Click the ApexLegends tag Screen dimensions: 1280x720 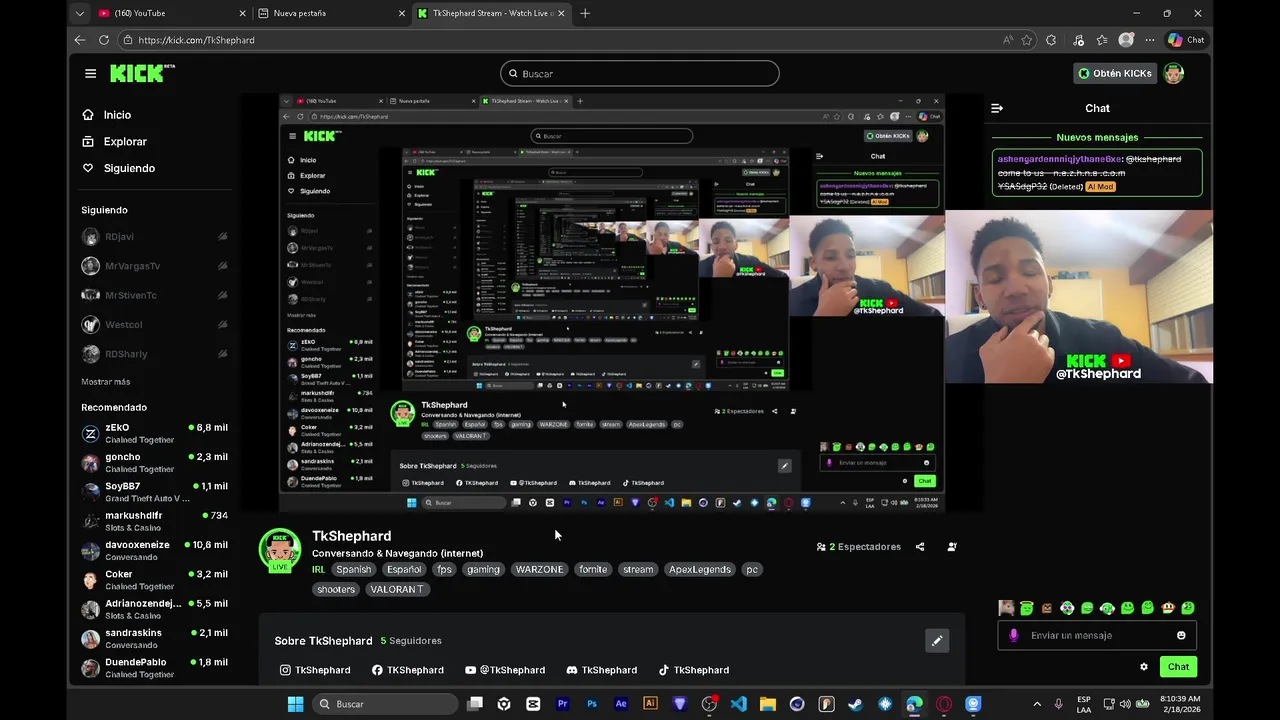tap(700, 569)
